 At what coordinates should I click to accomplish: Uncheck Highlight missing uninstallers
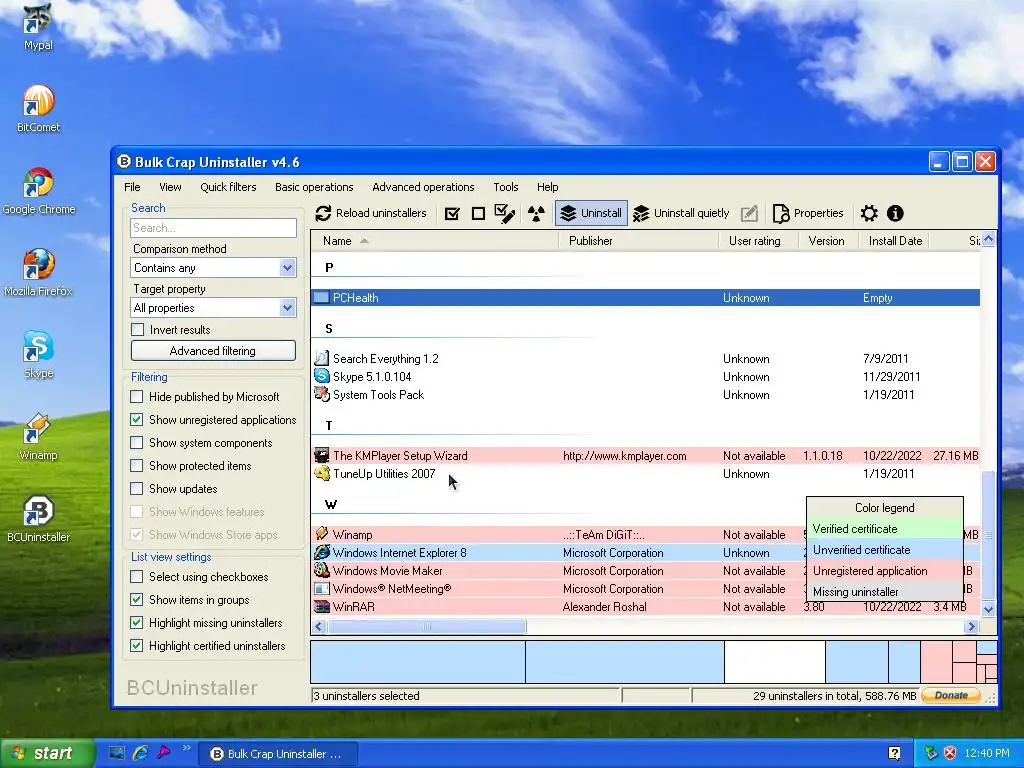(136, 622)
